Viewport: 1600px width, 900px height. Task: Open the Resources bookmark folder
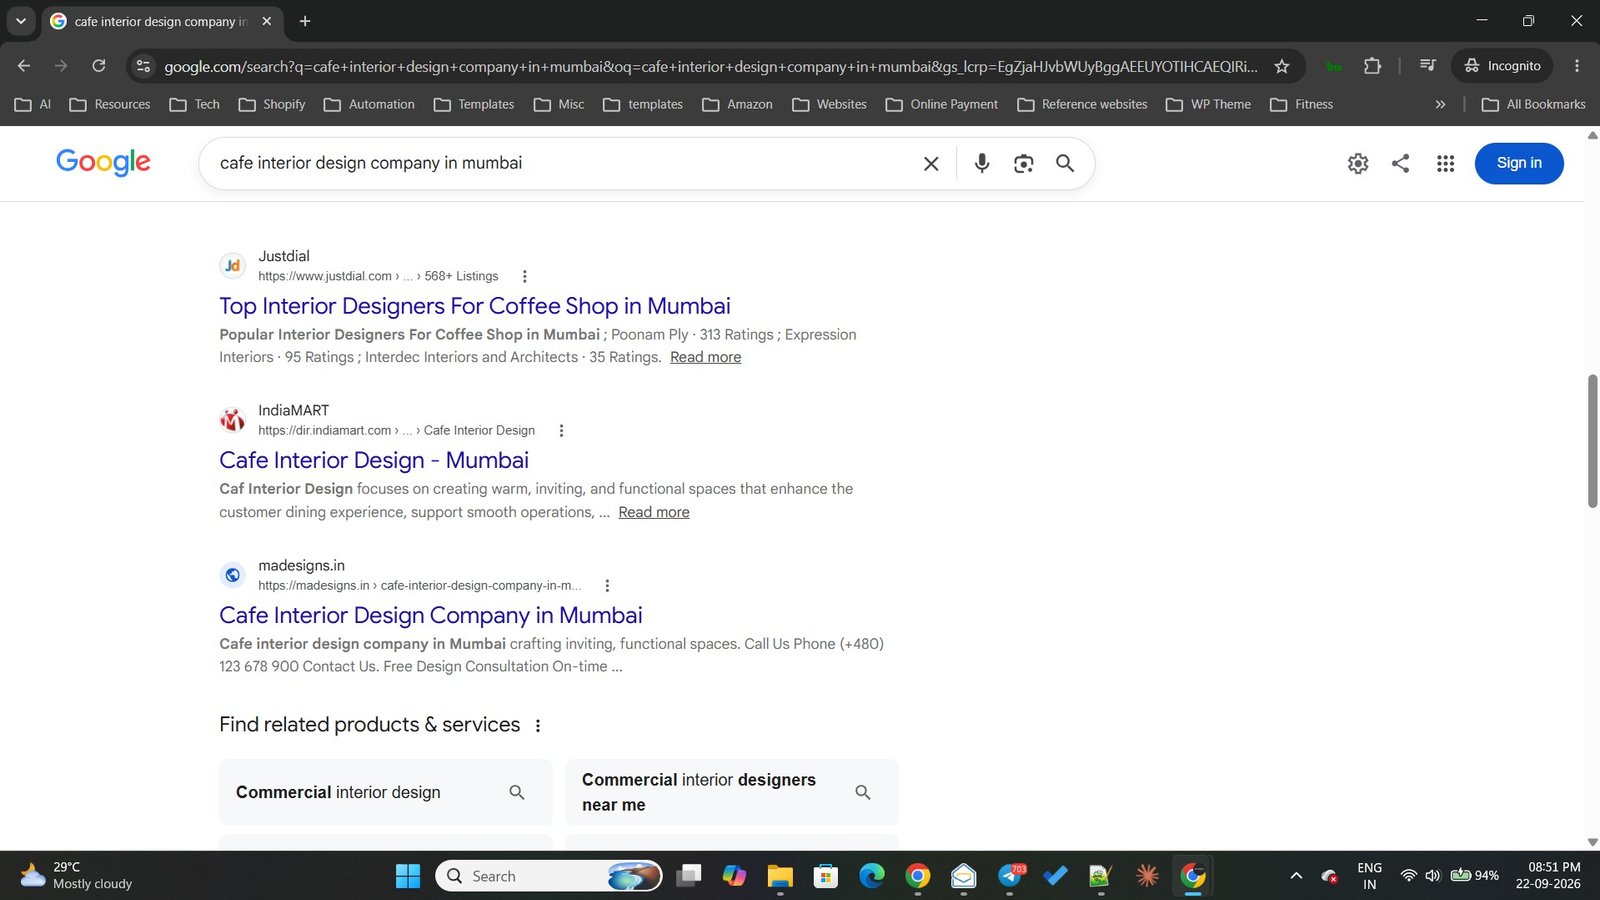(109, 104)
